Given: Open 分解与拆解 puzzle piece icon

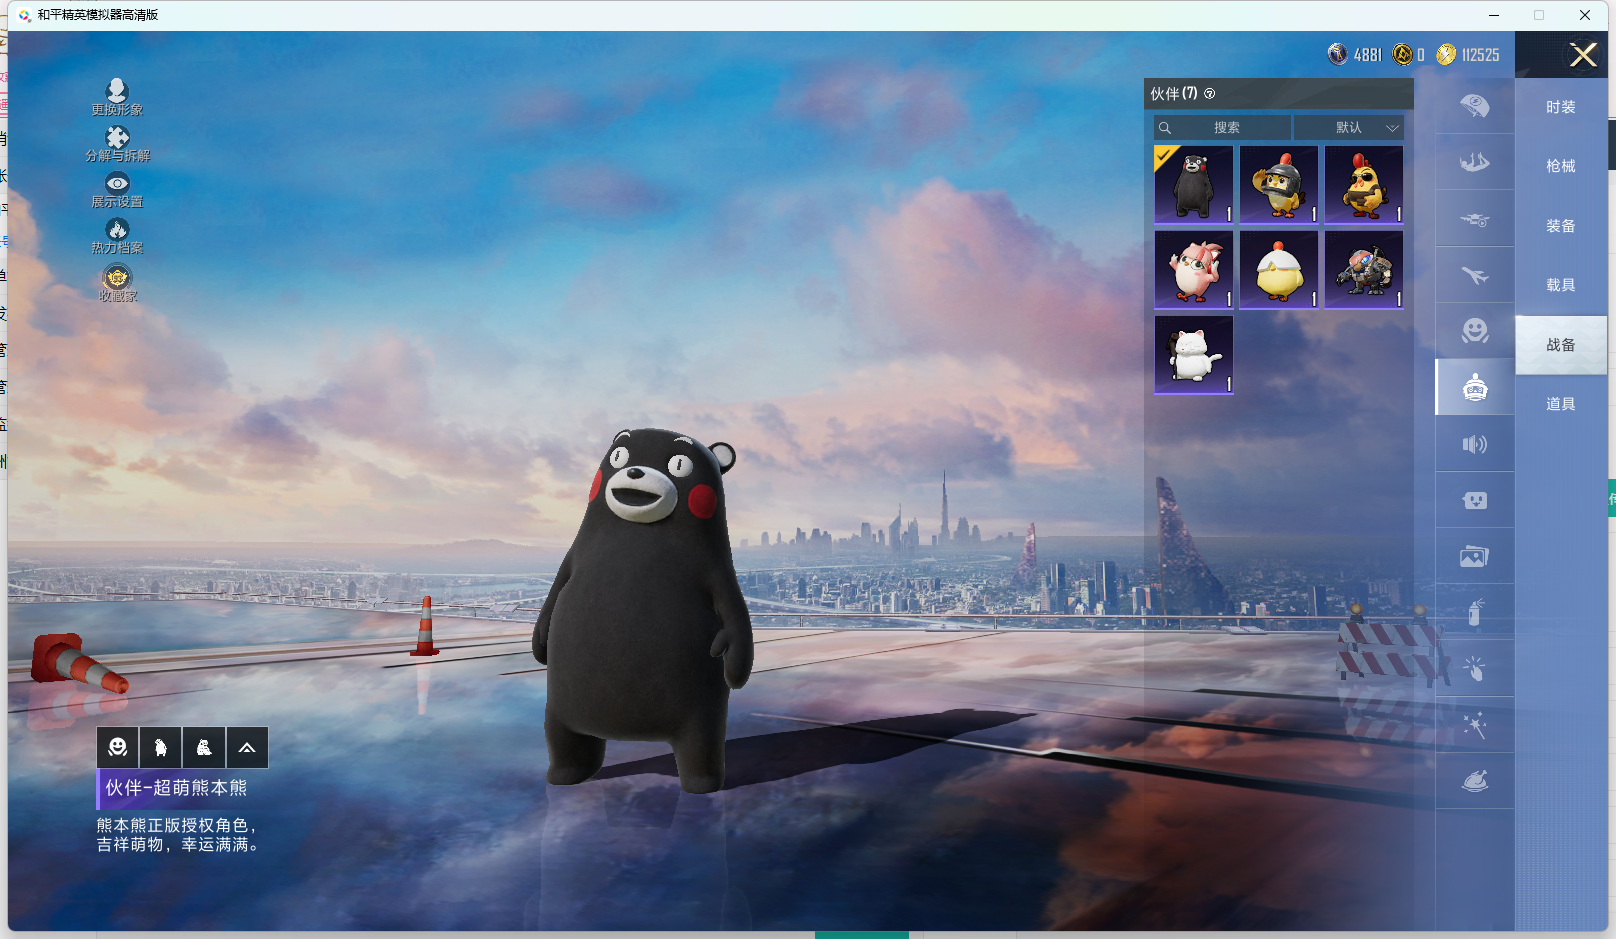Looking at the screenshot, I should [117, 138].
